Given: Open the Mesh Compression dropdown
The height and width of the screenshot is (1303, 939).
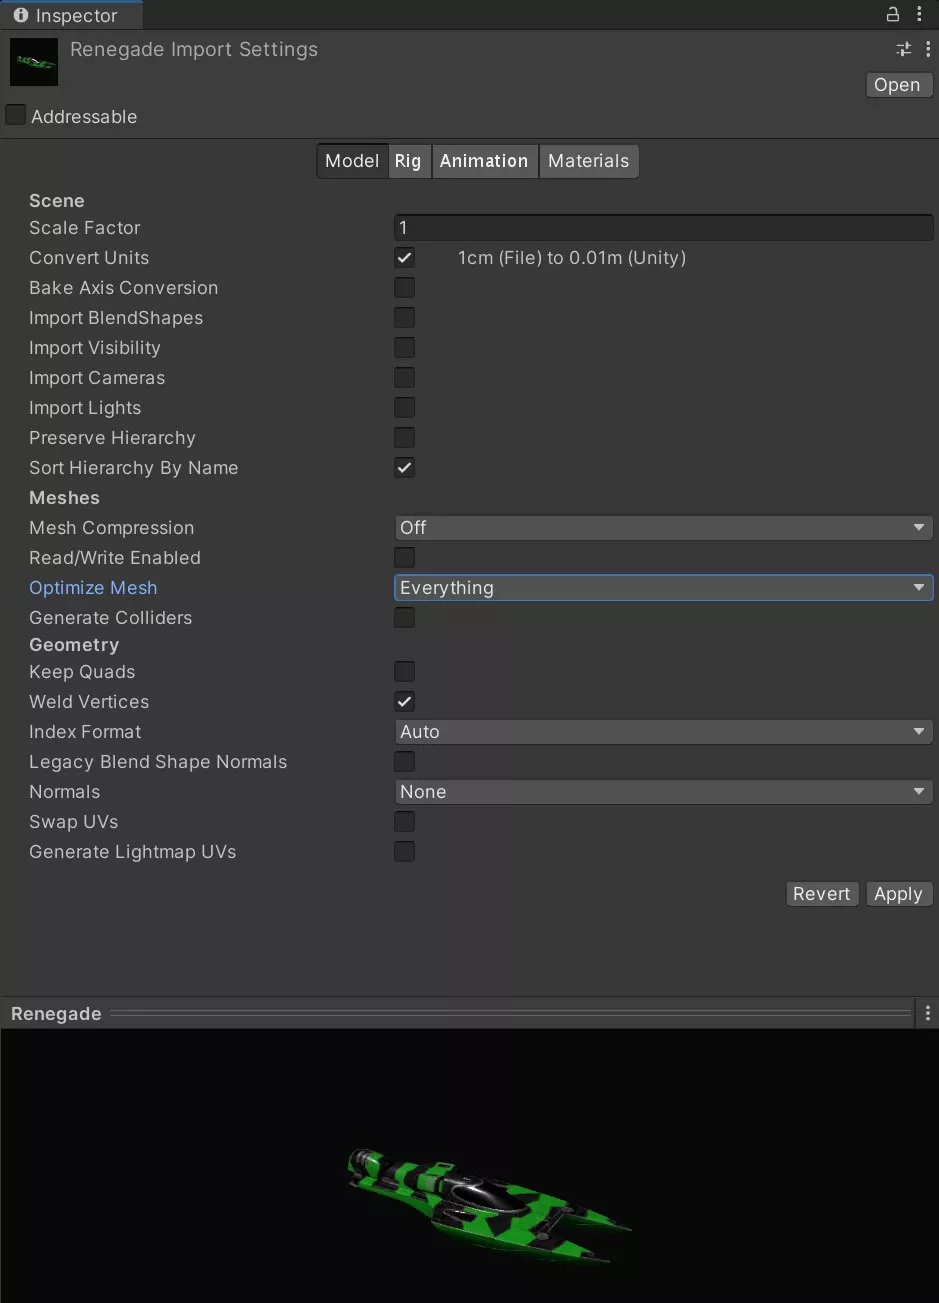Looking at the screenshot, I should 663,527.
